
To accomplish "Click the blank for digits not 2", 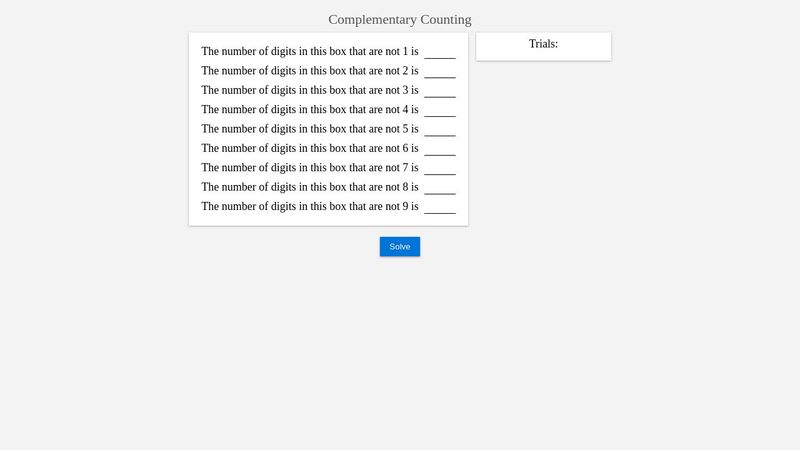I will pos(440,71).
